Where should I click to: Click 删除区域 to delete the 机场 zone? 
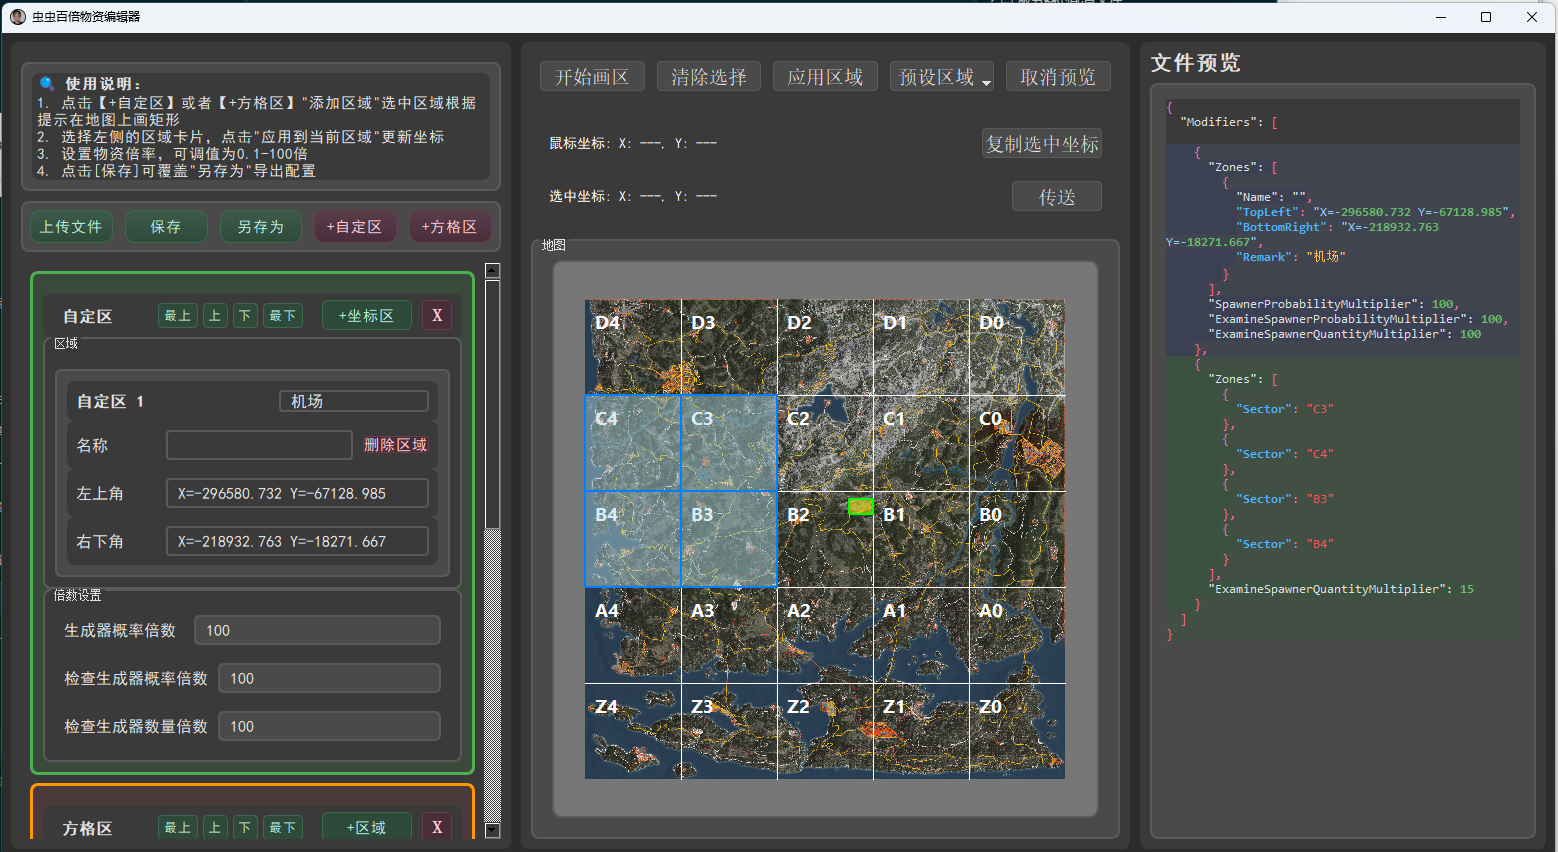click(395, 445)
